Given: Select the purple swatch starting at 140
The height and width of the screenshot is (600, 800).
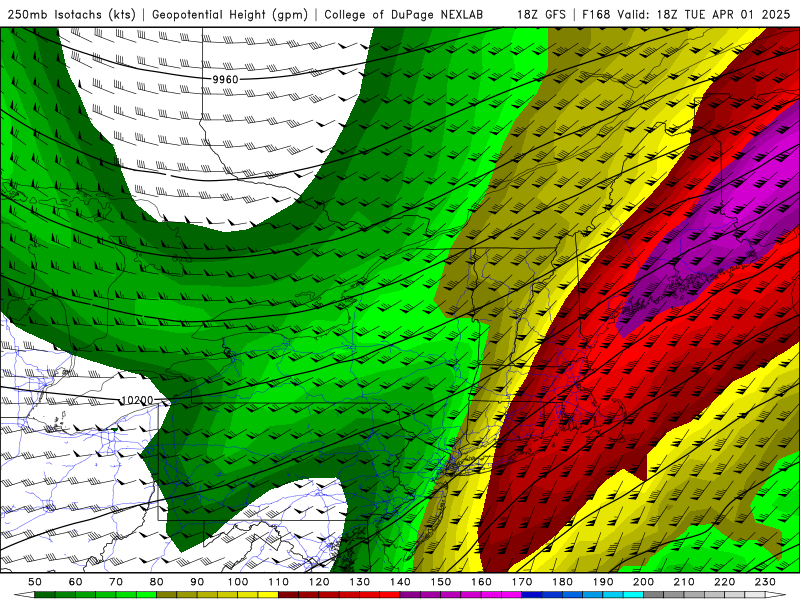Looking at the screenshot, I should [x=410, y=595].
